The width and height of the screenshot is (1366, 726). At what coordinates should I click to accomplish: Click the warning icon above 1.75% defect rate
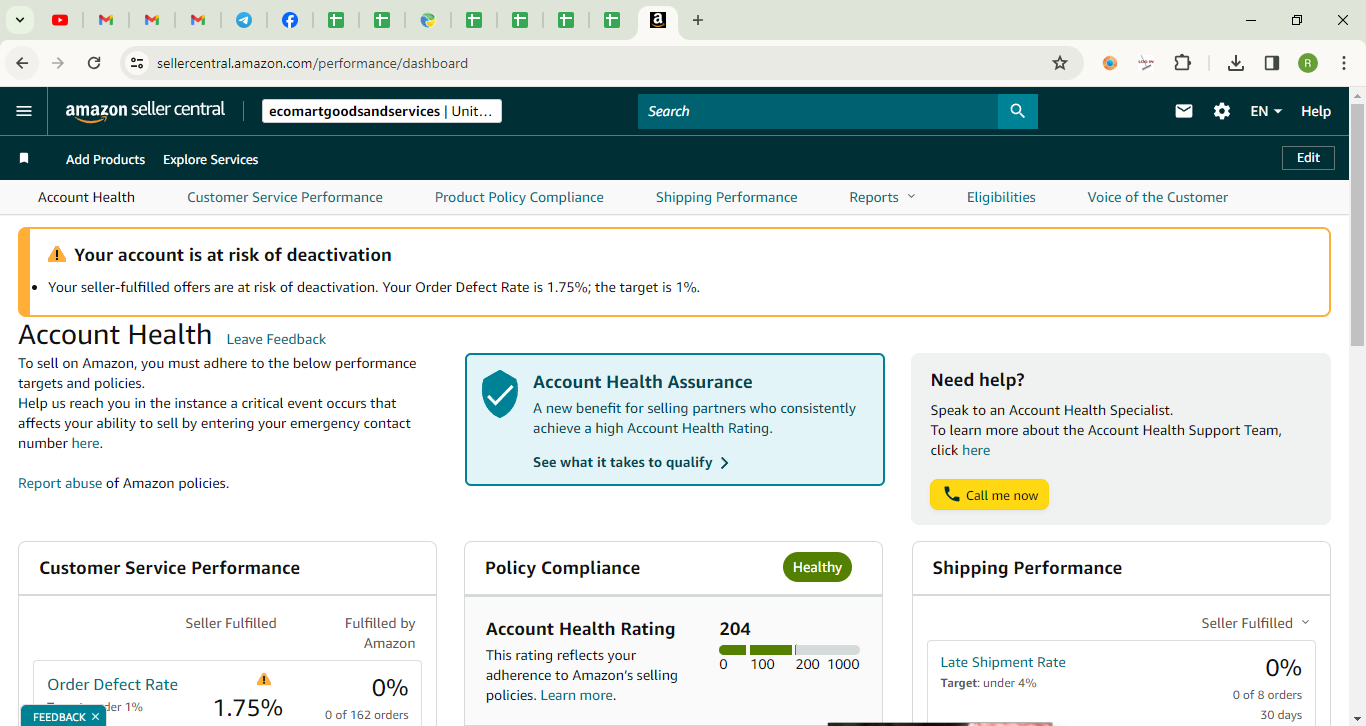click(x=264, y=679)
